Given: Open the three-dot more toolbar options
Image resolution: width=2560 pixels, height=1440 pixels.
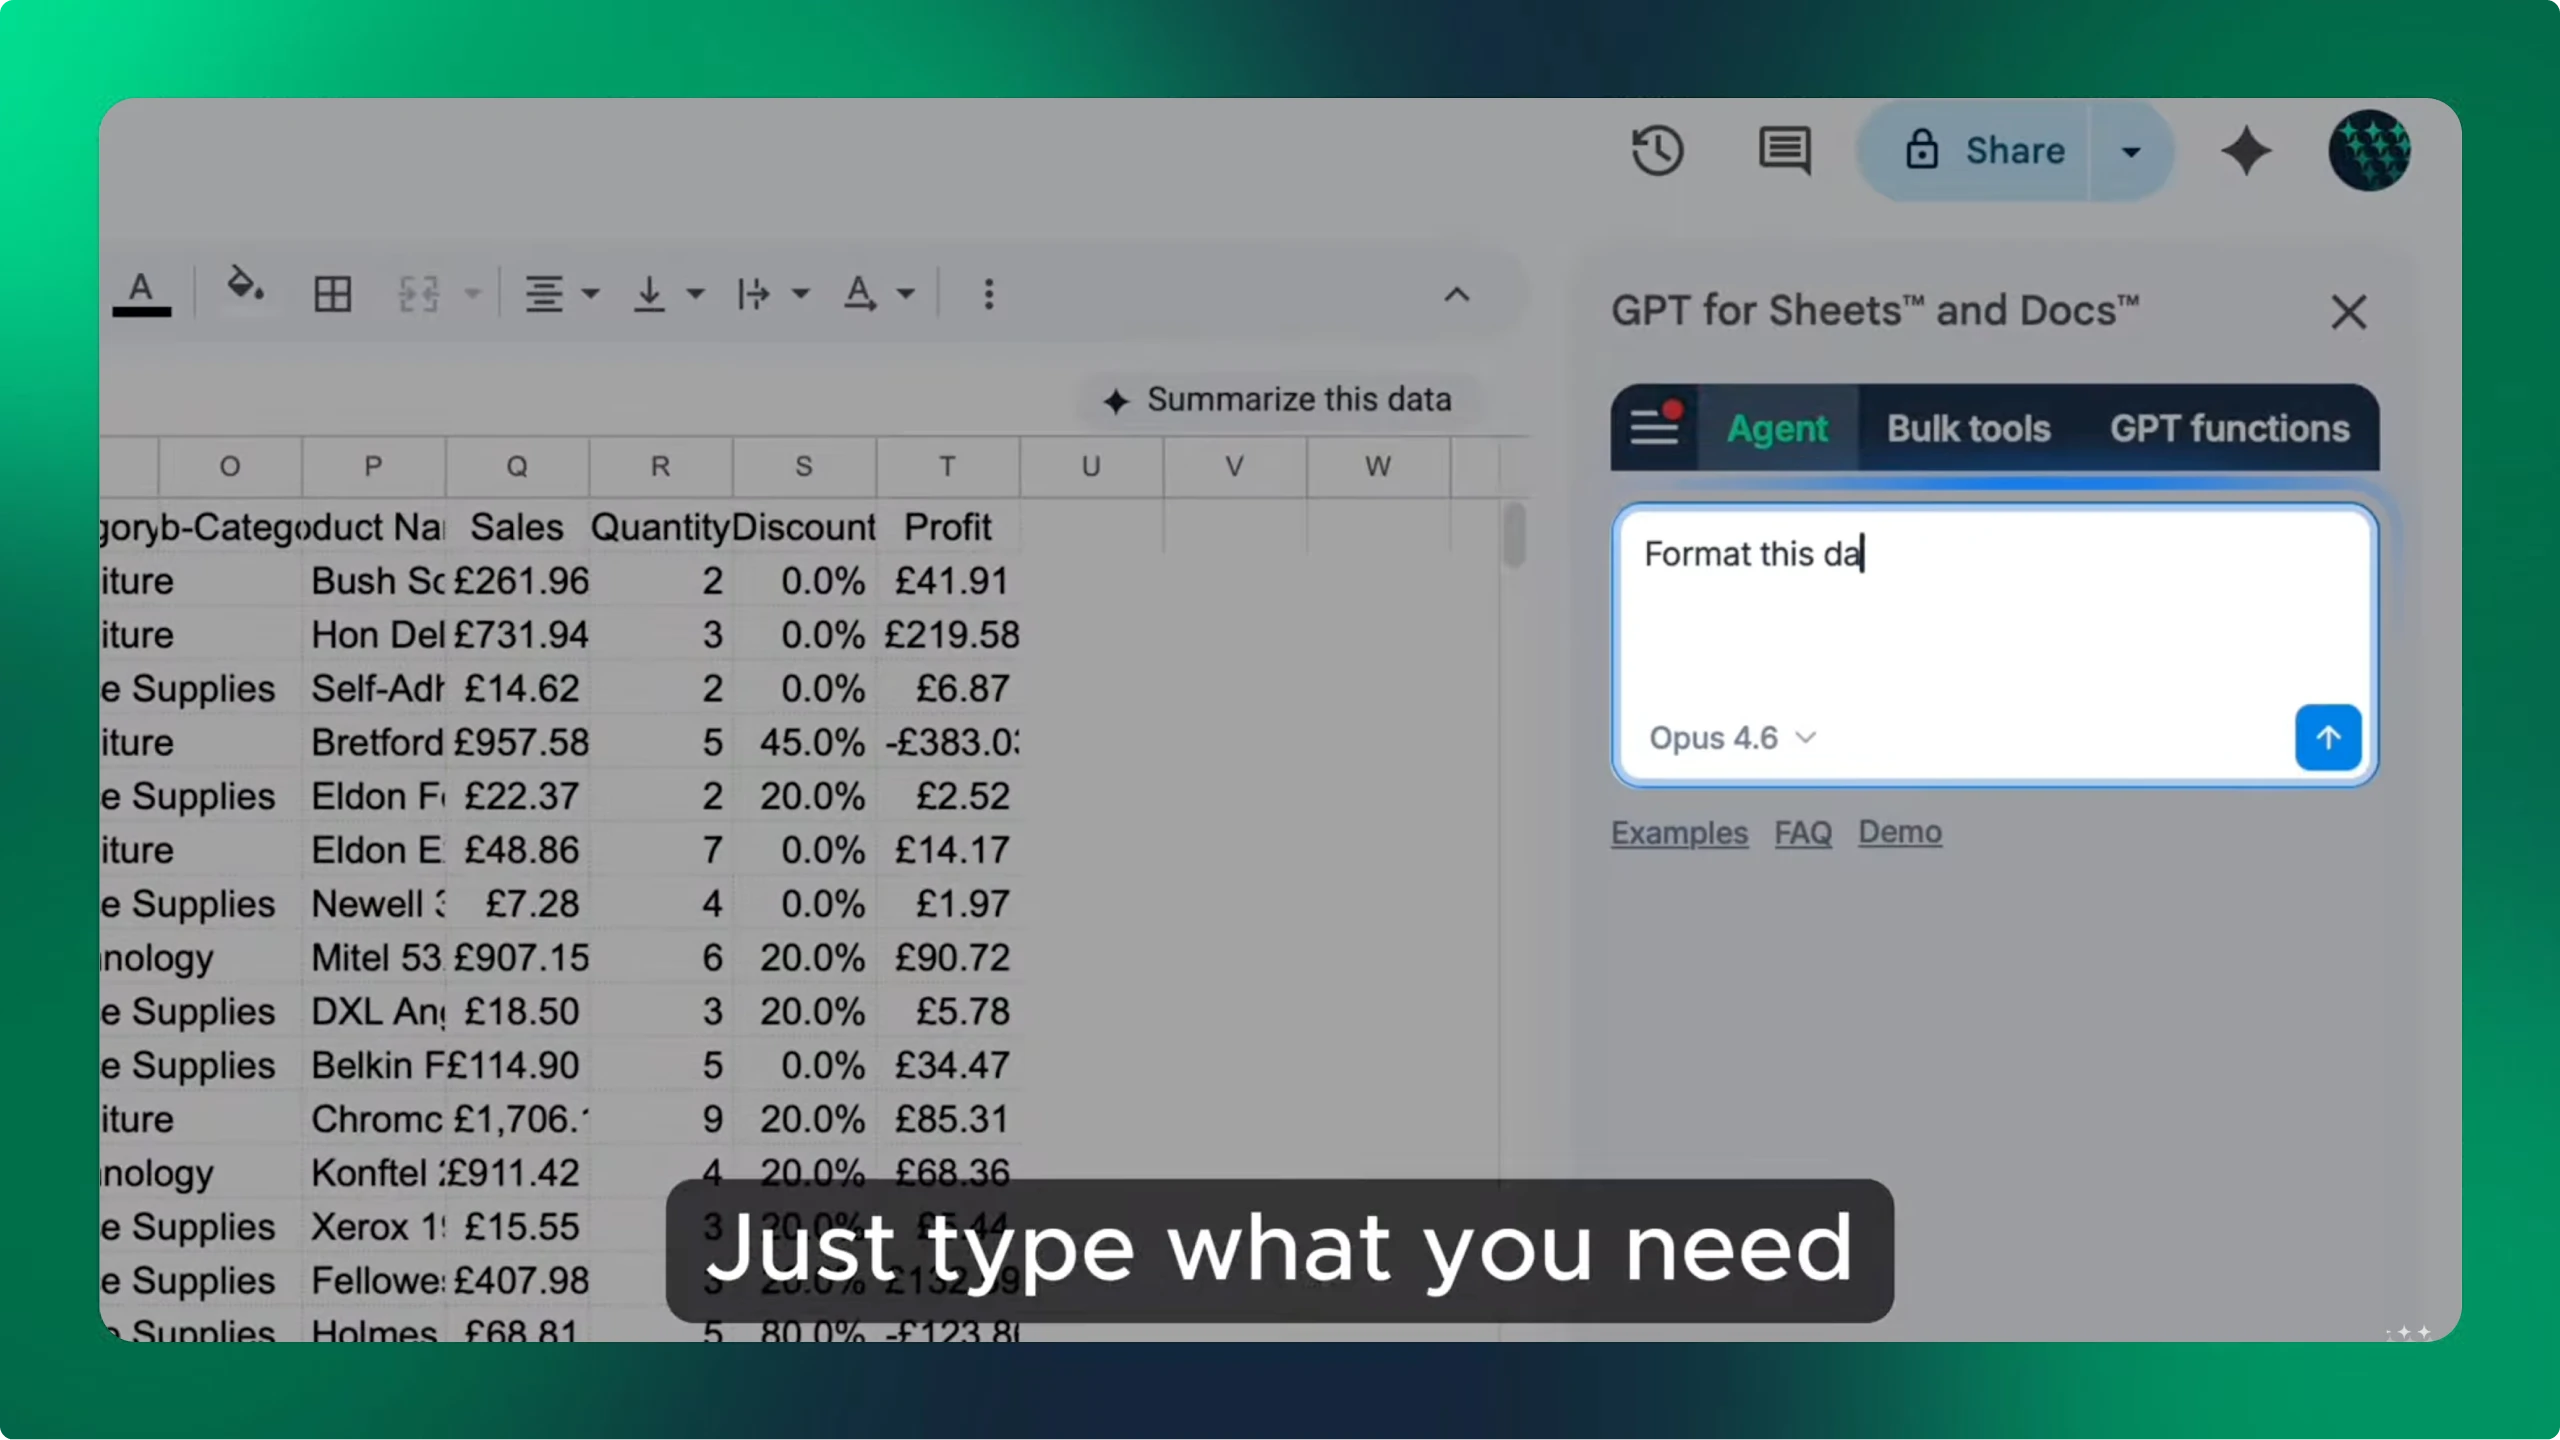Looking at the screenshot, I should point(988,294).
